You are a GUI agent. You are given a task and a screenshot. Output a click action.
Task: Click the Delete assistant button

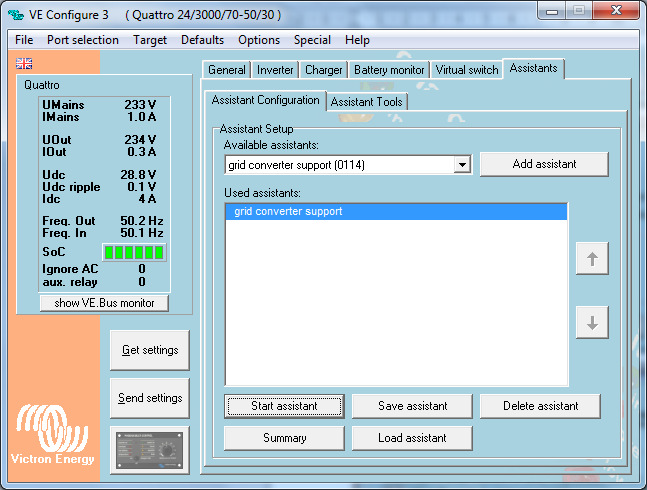(x=540, y=406)
